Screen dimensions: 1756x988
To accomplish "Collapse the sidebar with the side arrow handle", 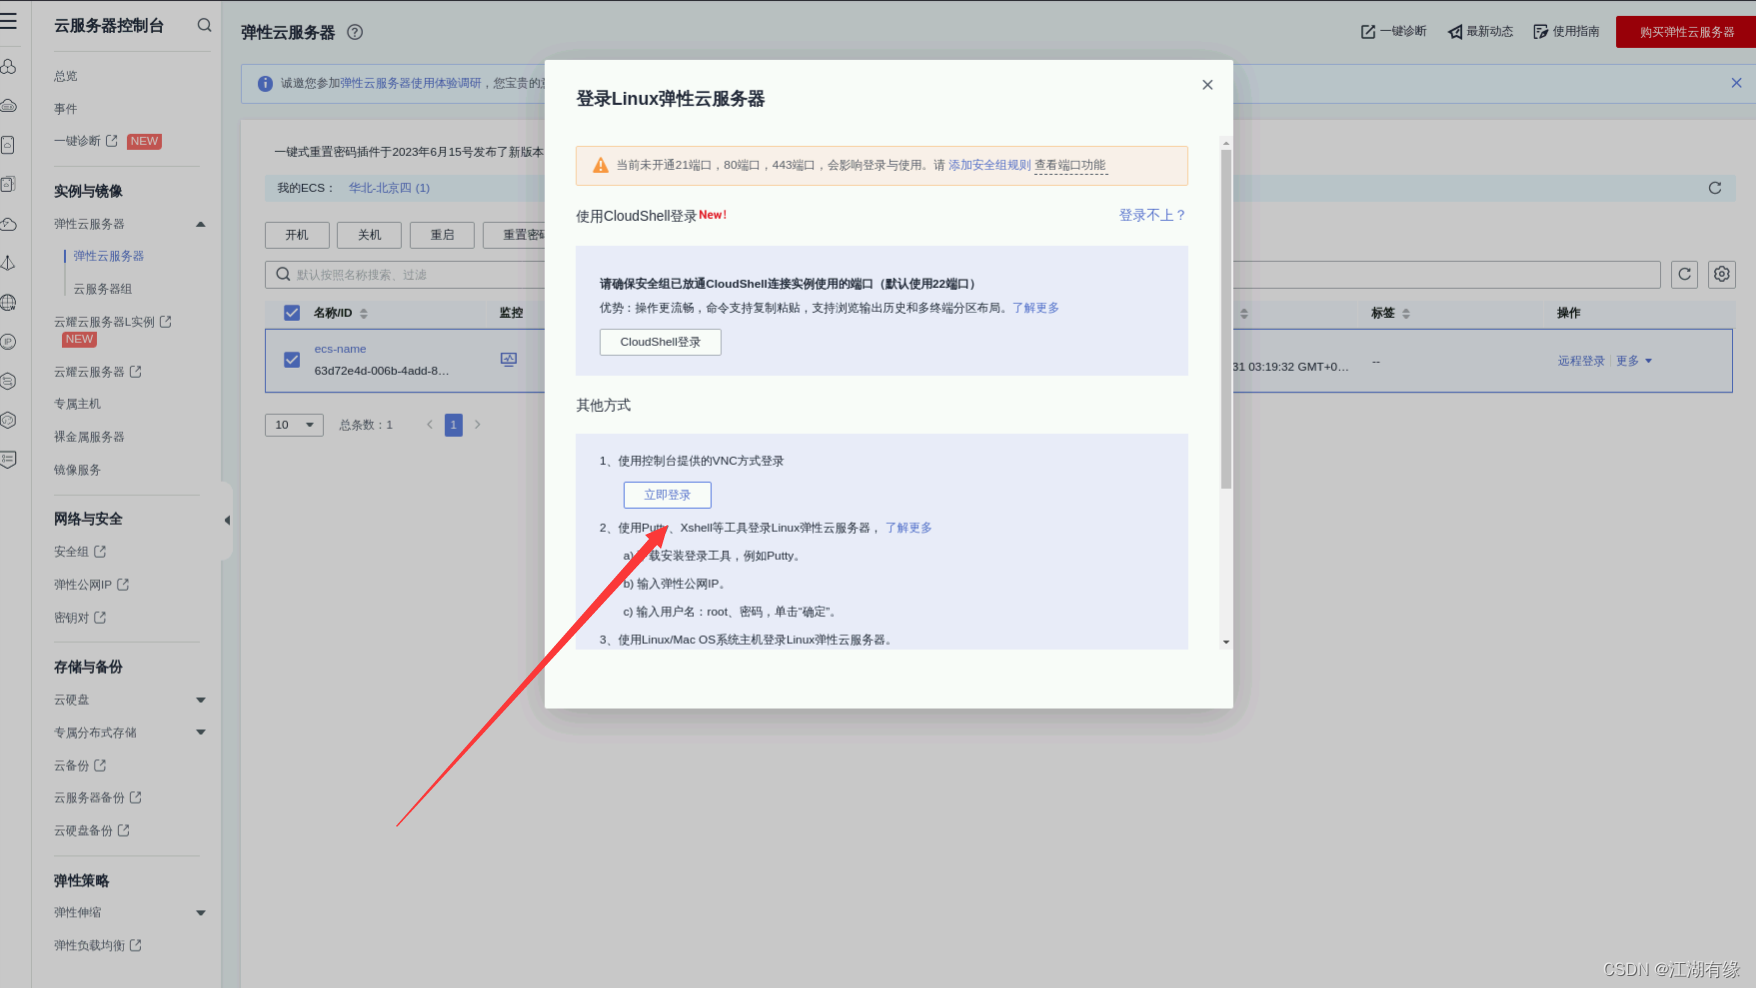I will point(227,520).
